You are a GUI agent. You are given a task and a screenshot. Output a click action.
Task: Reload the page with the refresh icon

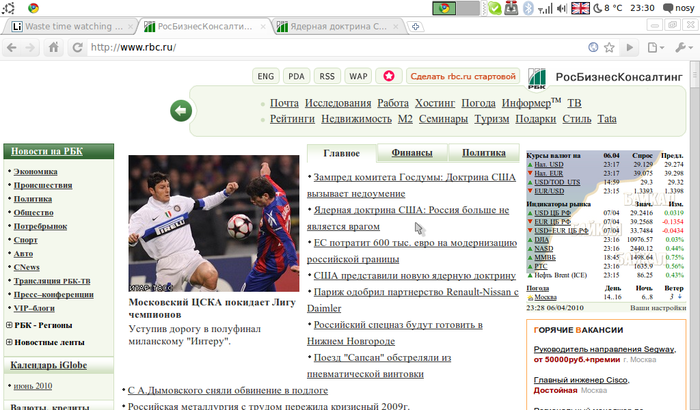[x=77, y=47]
